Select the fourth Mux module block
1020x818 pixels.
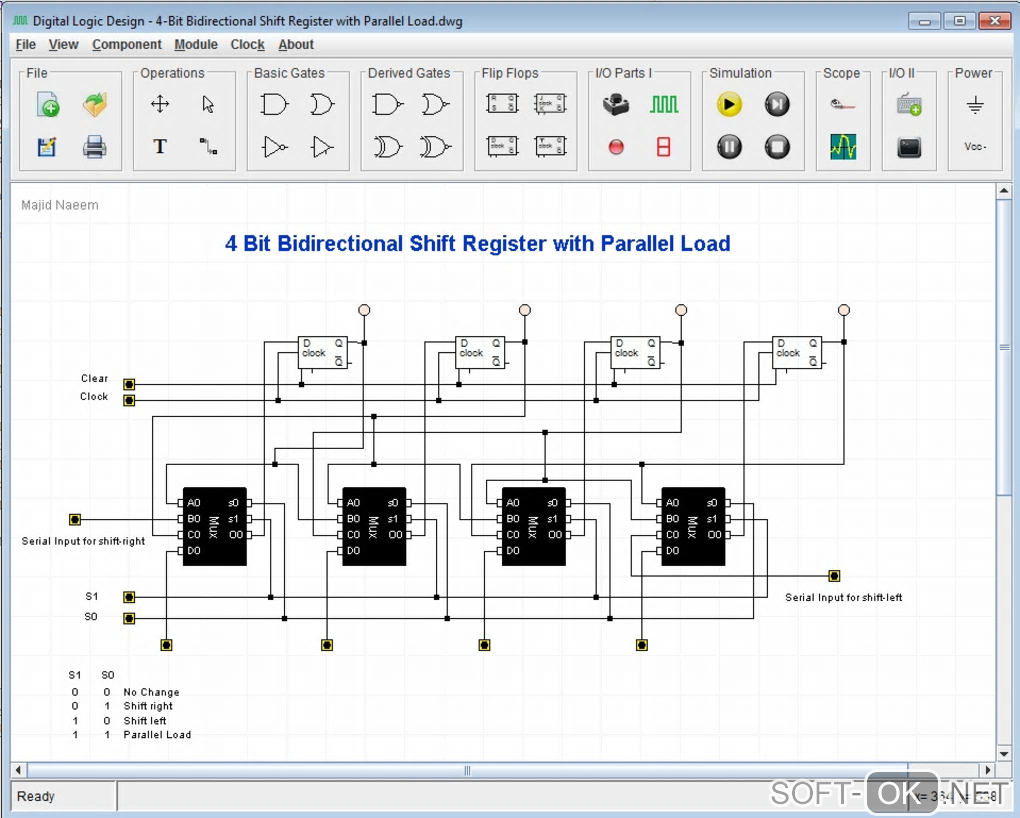click(x=693, y=526)
